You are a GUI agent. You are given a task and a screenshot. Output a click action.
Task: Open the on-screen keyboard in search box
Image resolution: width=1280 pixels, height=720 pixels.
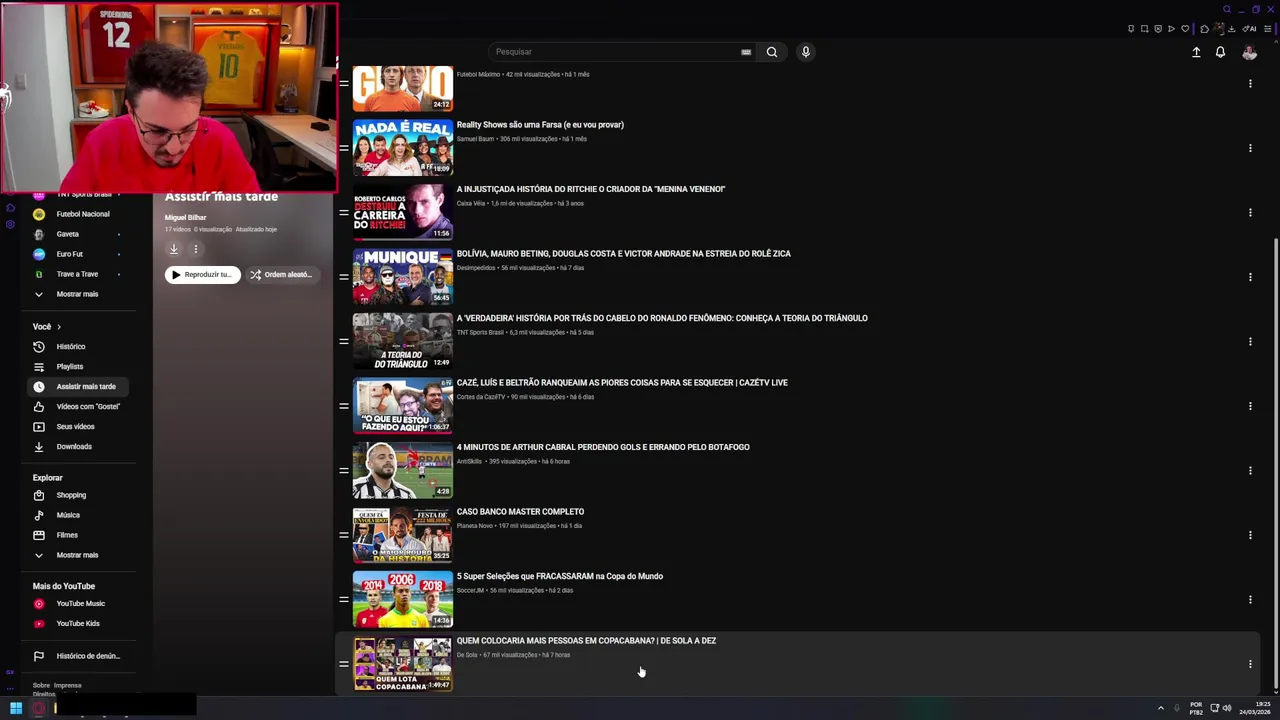click(746, 52)
